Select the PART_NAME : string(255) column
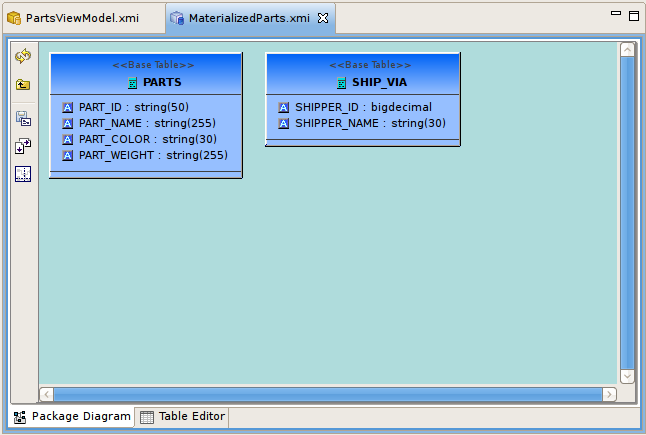Viewport: 646px width, 435px height. [x=147, y=123]
